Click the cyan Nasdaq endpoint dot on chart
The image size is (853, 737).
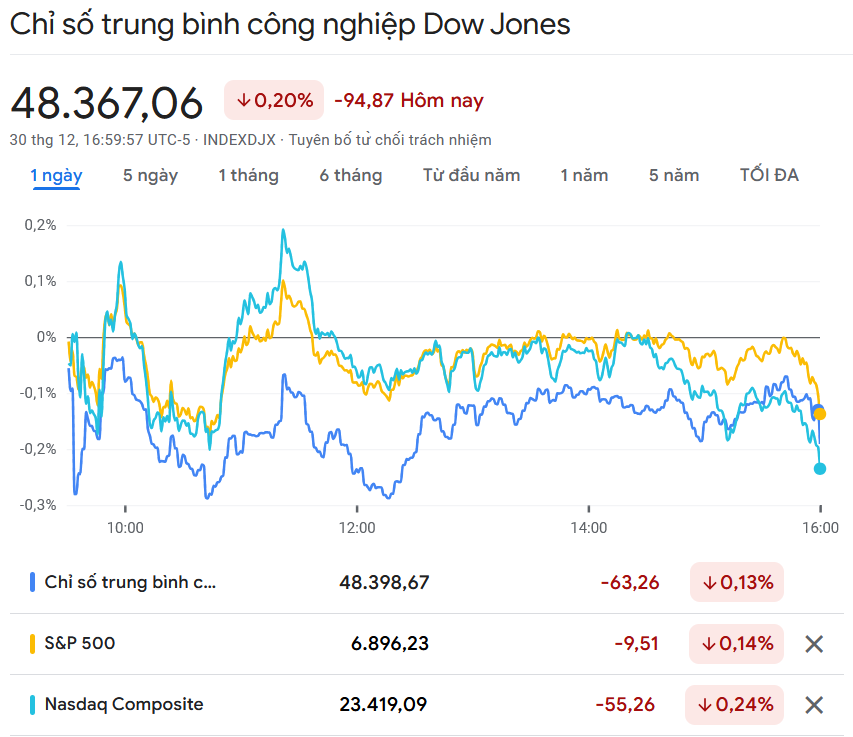click(x=820, y=468)
